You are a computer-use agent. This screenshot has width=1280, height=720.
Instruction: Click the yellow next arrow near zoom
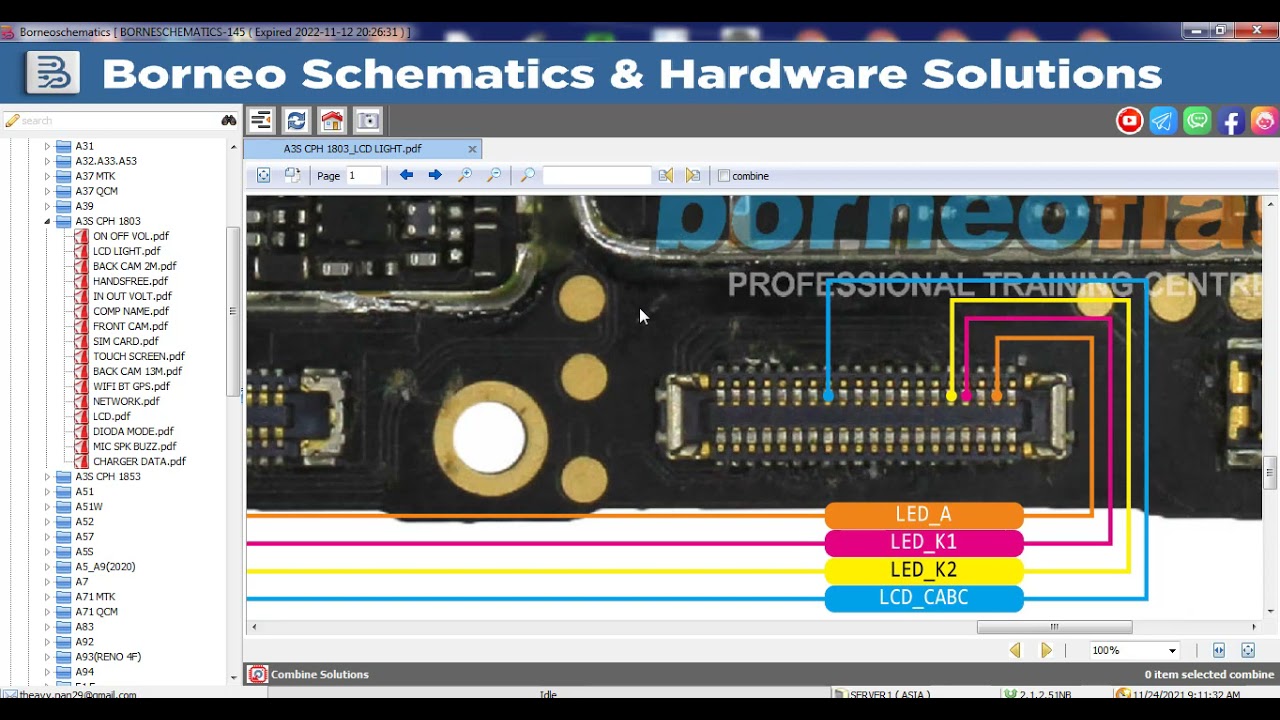point(1046,650)
